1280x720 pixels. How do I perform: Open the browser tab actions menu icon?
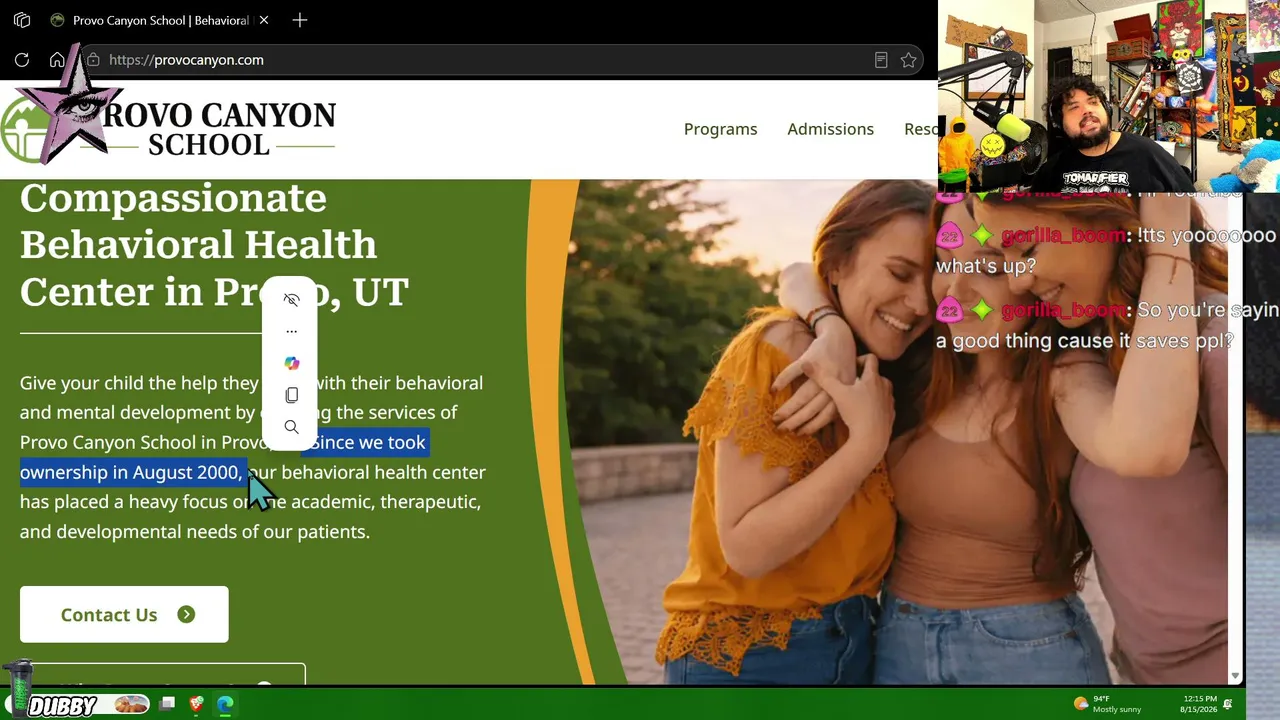tap(22, 20)
